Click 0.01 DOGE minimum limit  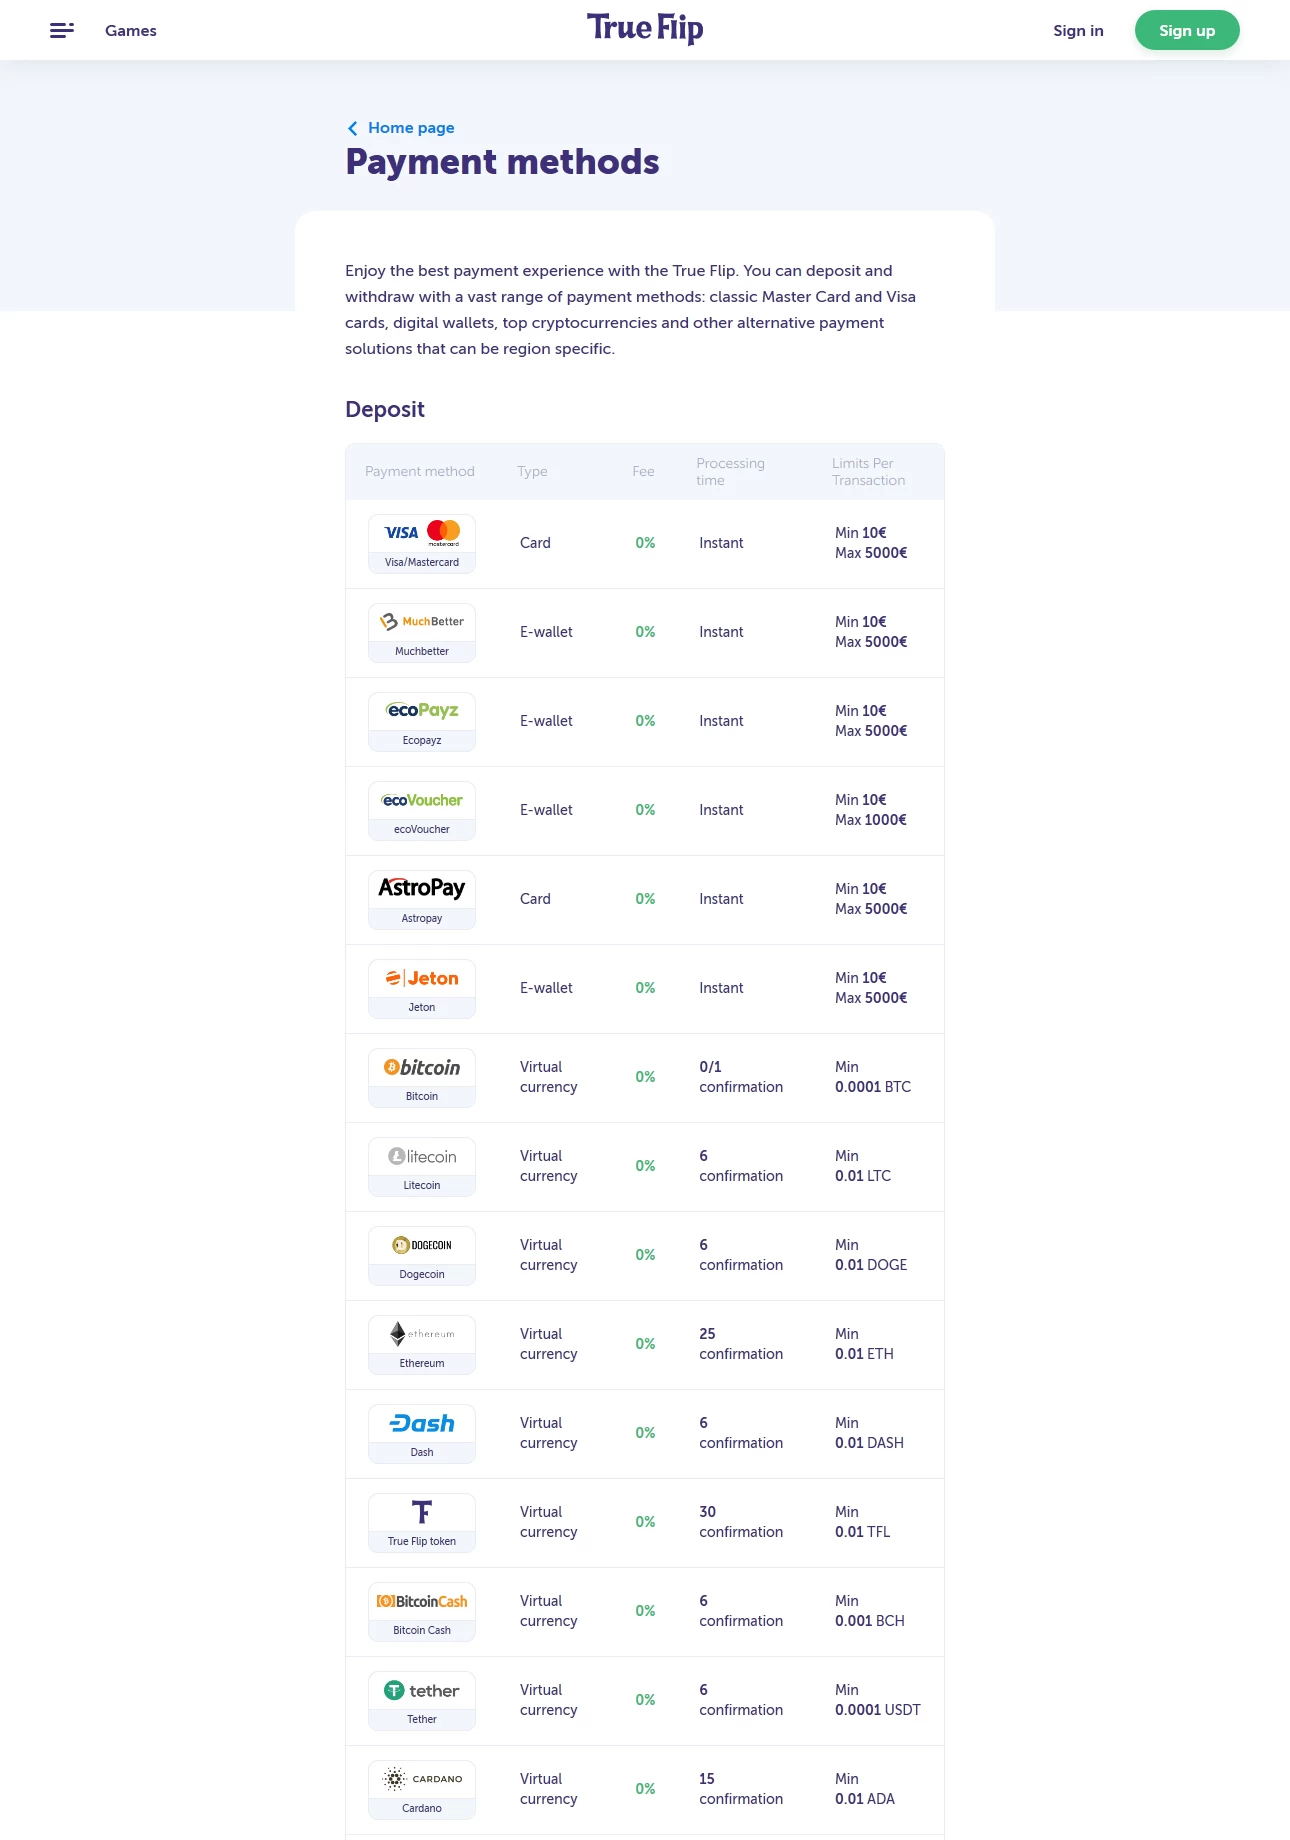(x=871, y=1265)
